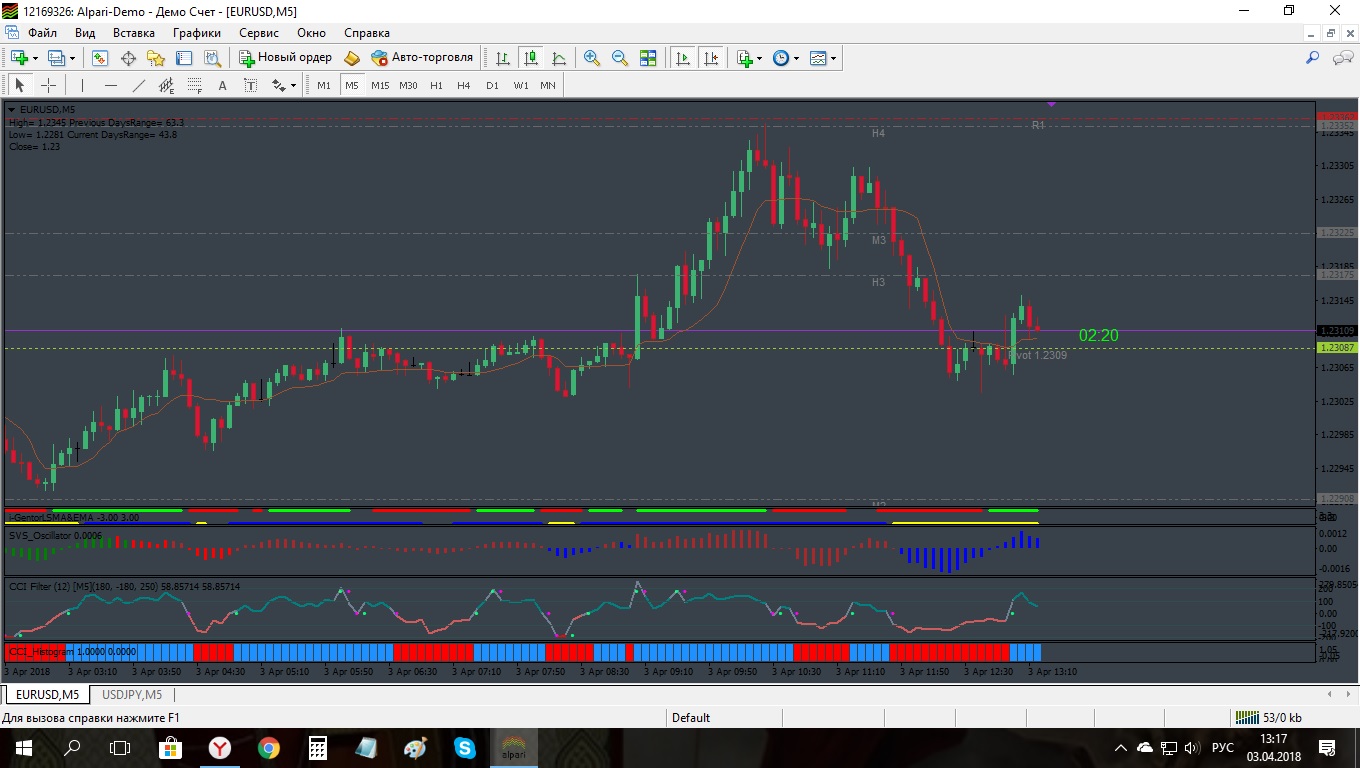Create a new chart with the toolbar icon
Image resolution: width=1360 pixels, height=768 pixels.
coord(19,58)
